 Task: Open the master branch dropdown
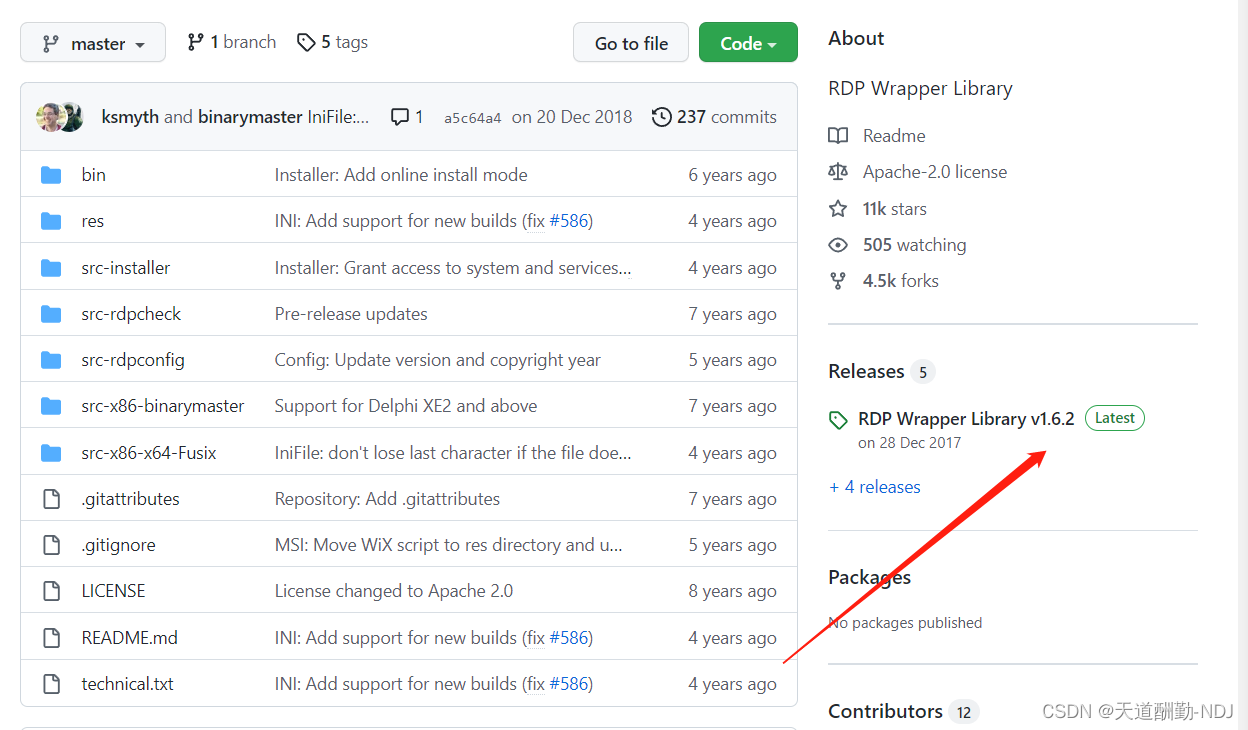pos(92,43)
